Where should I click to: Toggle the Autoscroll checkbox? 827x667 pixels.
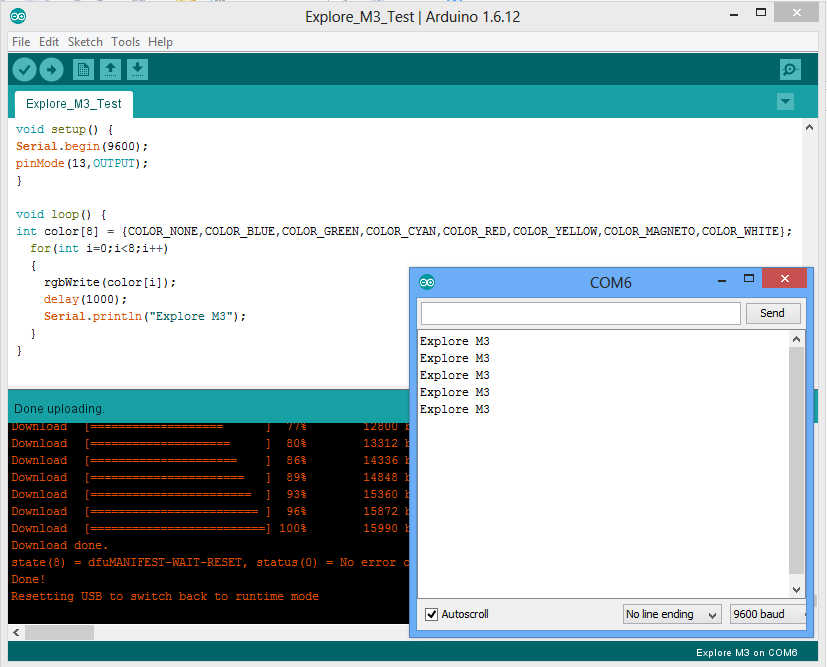pyautogui.click(x=431, y=614)
